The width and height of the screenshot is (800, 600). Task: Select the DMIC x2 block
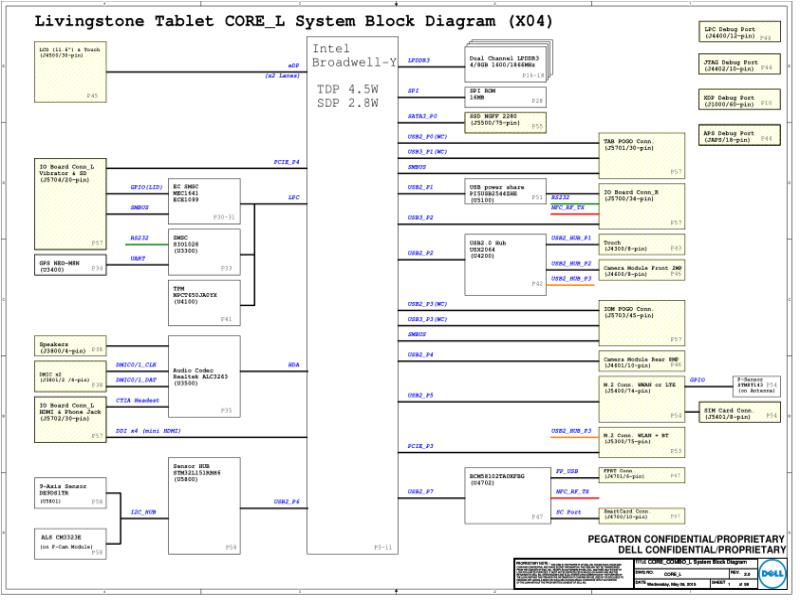[x=70, y=377]
